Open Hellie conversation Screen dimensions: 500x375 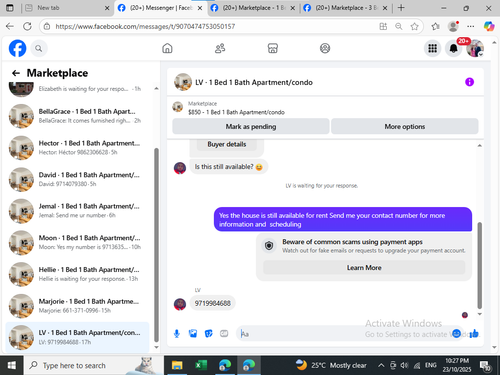[x=77, y=274]
